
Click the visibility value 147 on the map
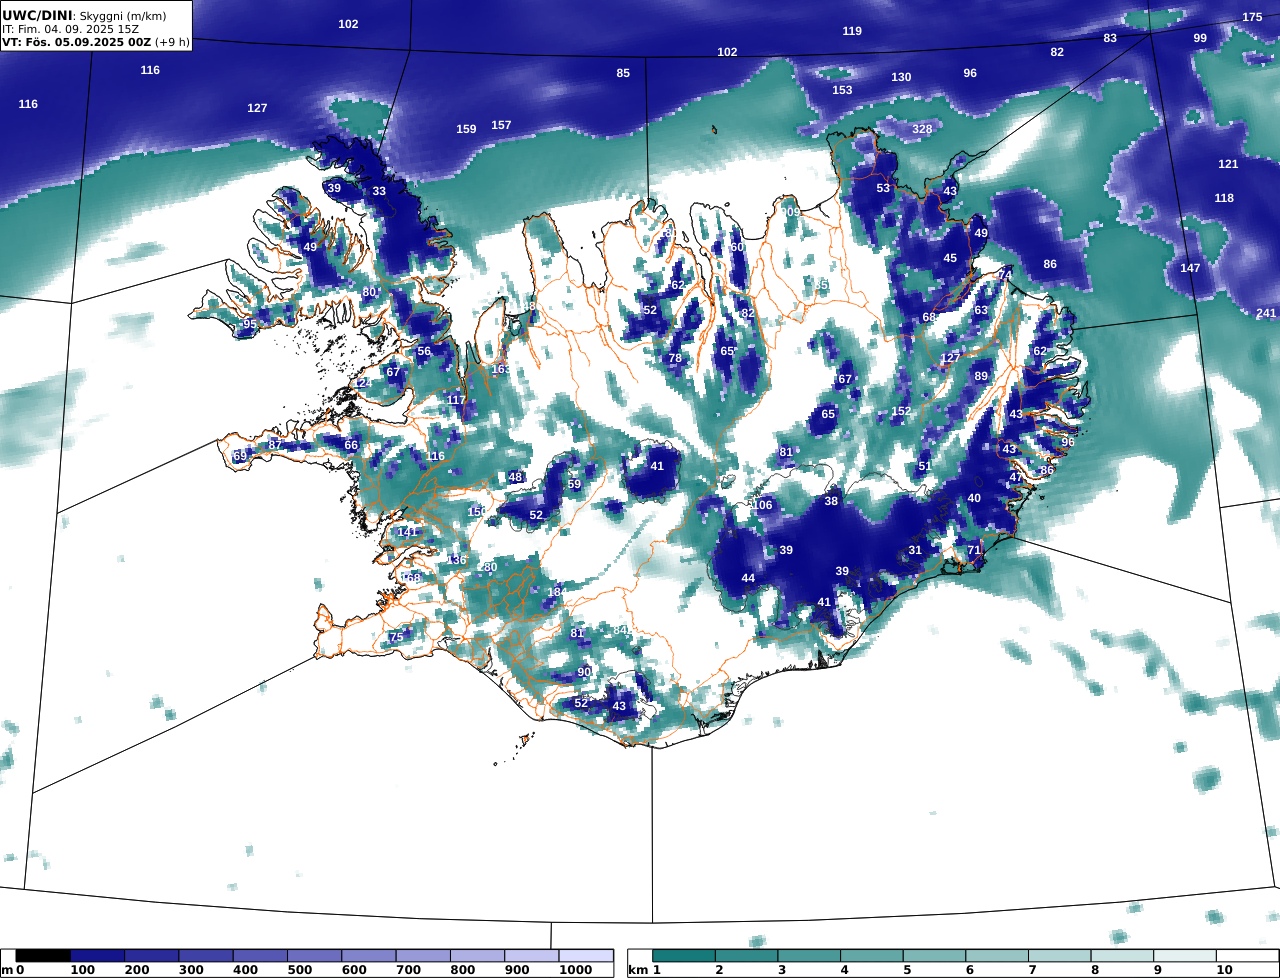click(x=1190, y=268)
